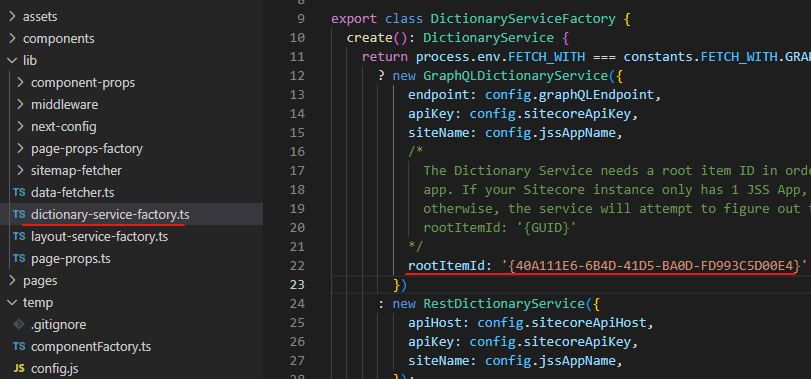Expand the sitemap-fetcher folder chevron
The width and height of the screenshot is (811, 379).
point(20,171)
